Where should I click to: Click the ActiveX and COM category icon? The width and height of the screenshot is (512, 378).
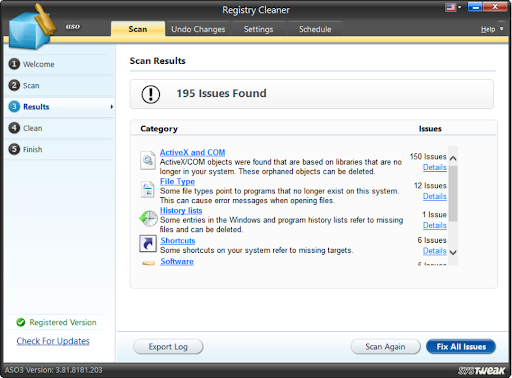pos(148,161)
